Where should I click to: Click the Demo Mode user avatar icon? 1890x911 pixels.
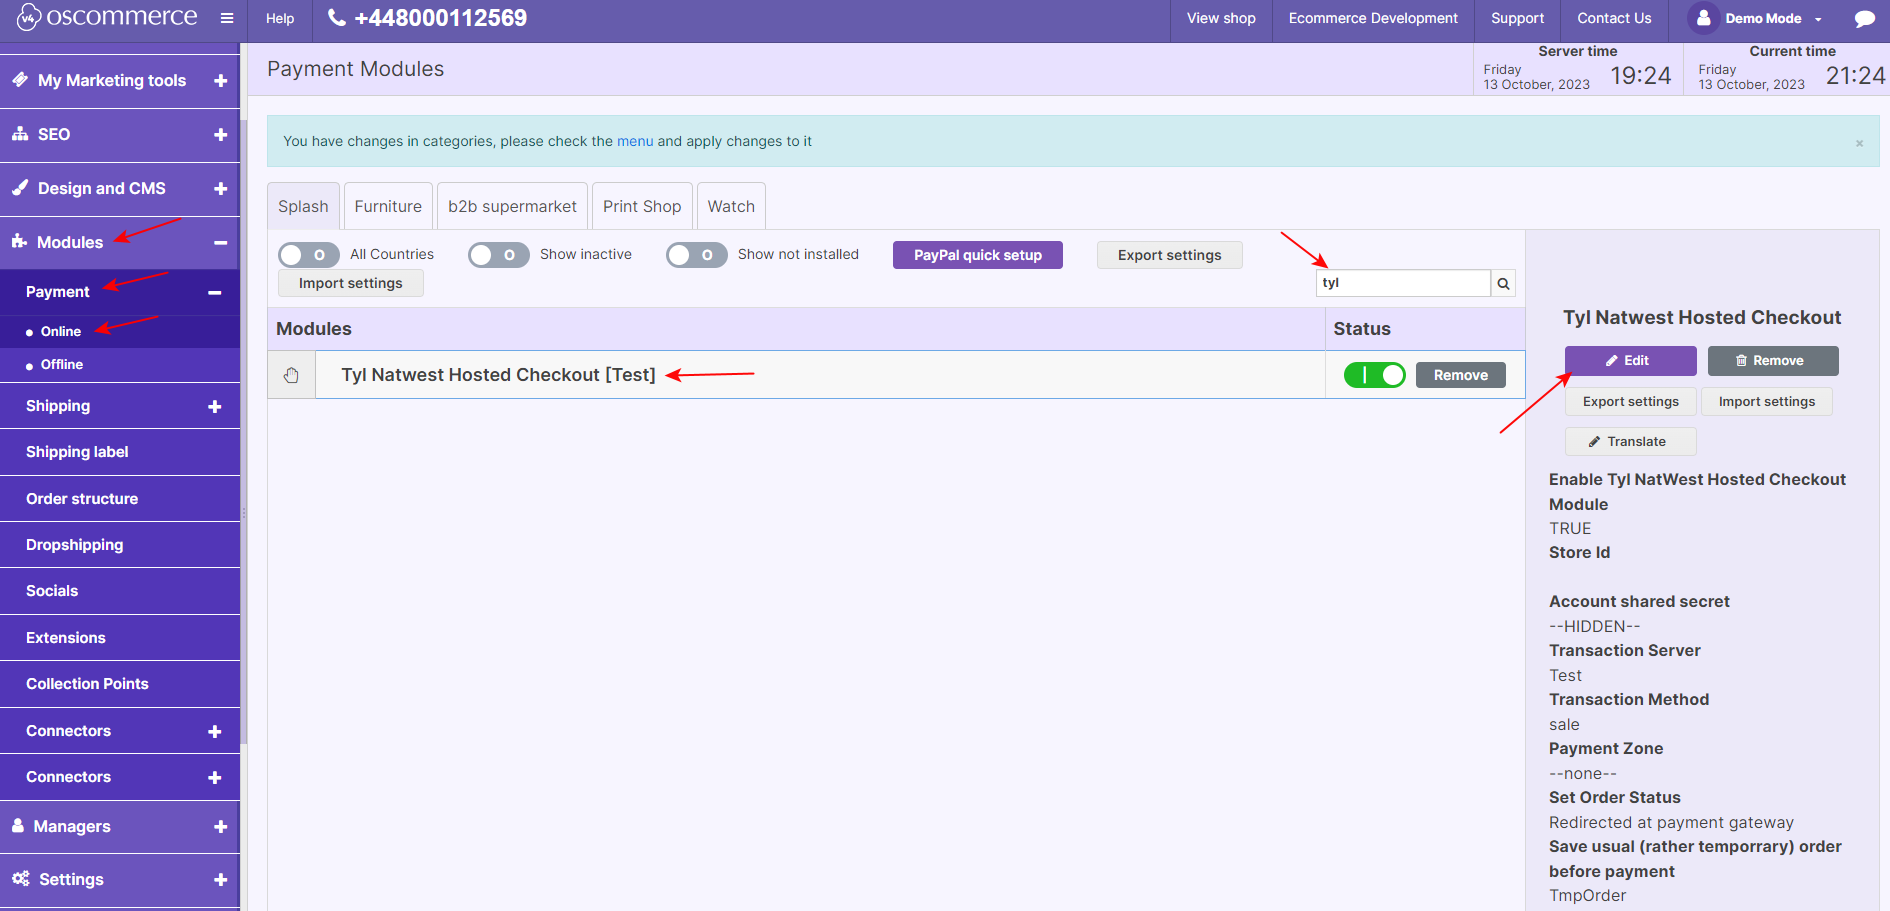click(x=1704, y=18)
